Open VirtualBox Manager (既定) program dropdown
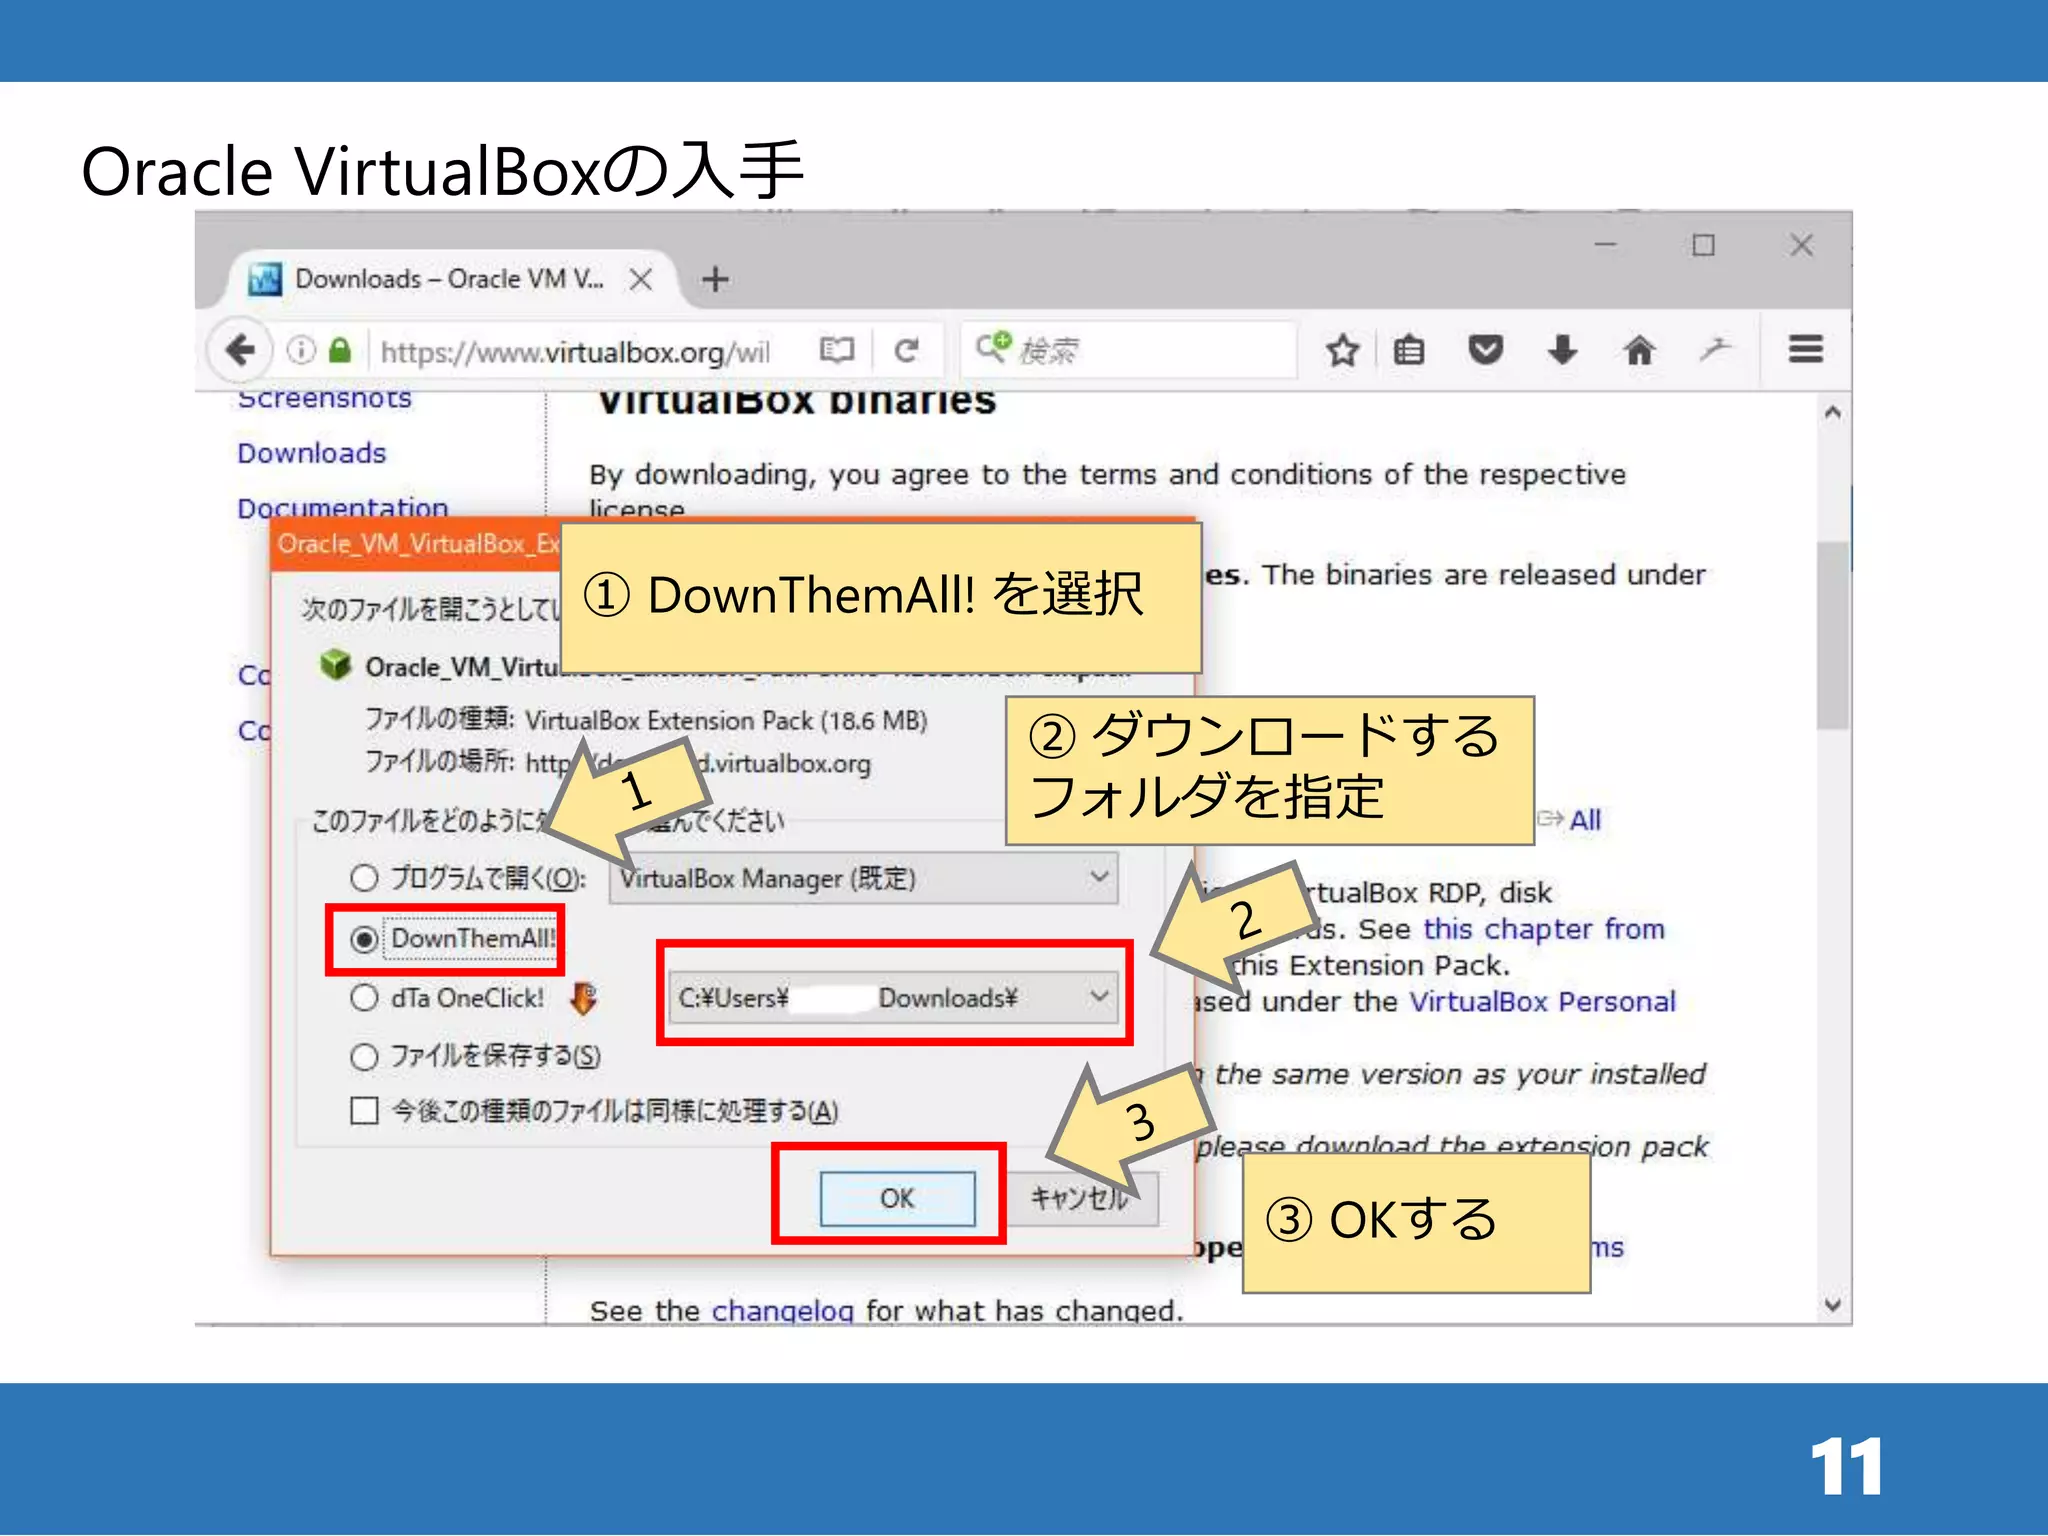Viewport: 2048px width, 1536px height. pyautogui.click(x=864, y=878)
